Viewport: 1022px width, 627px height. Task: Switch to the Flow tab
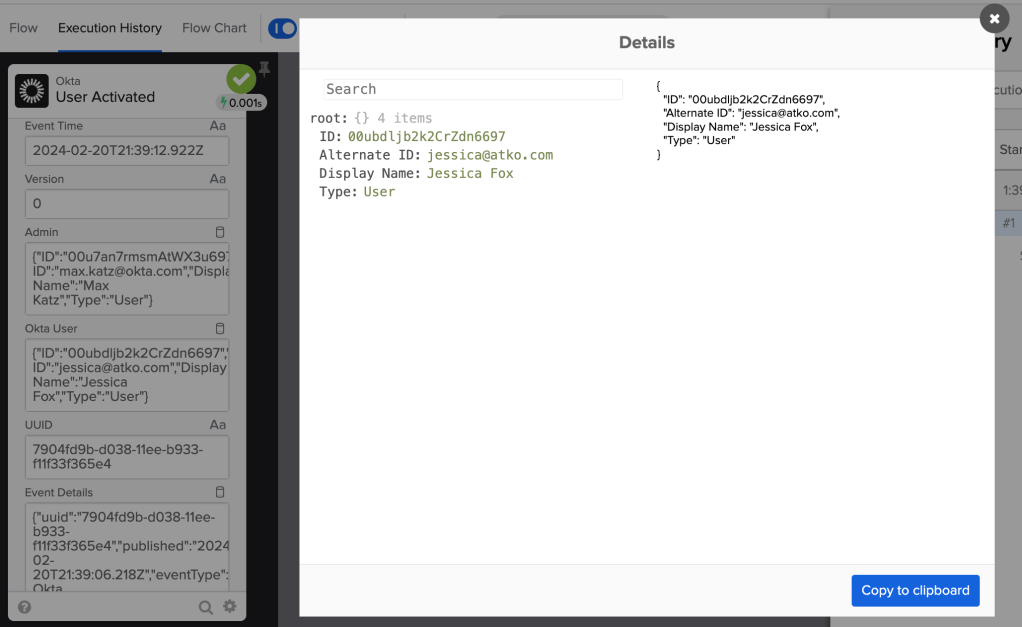pos(23,28)
